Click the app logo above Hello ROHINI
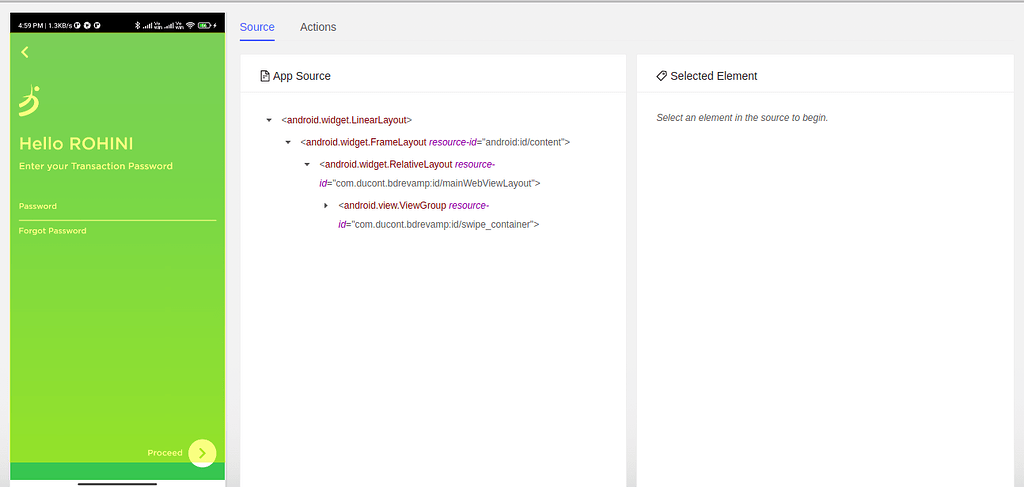Viewport: 1024px width, 487px height. pyautogui.click(x=31, y=102)
